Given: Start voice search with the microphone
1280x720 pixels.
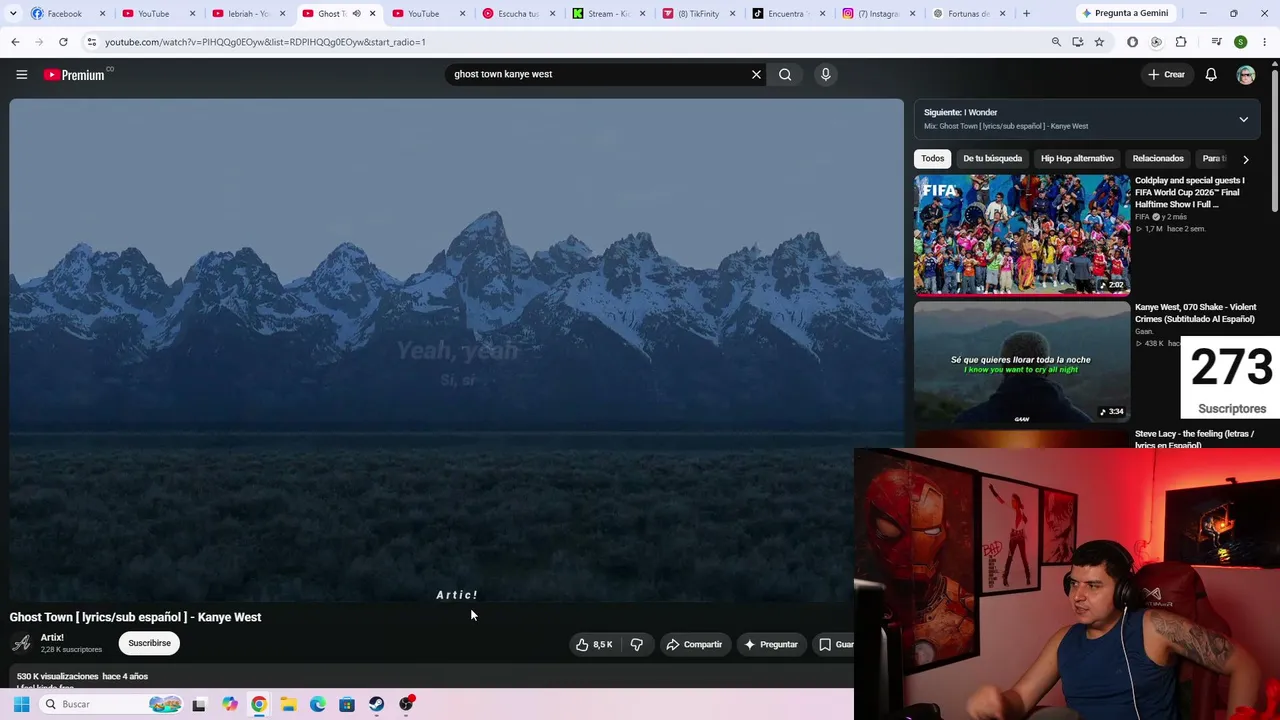Looking at the screenshot, I should [x=825, y=74].
